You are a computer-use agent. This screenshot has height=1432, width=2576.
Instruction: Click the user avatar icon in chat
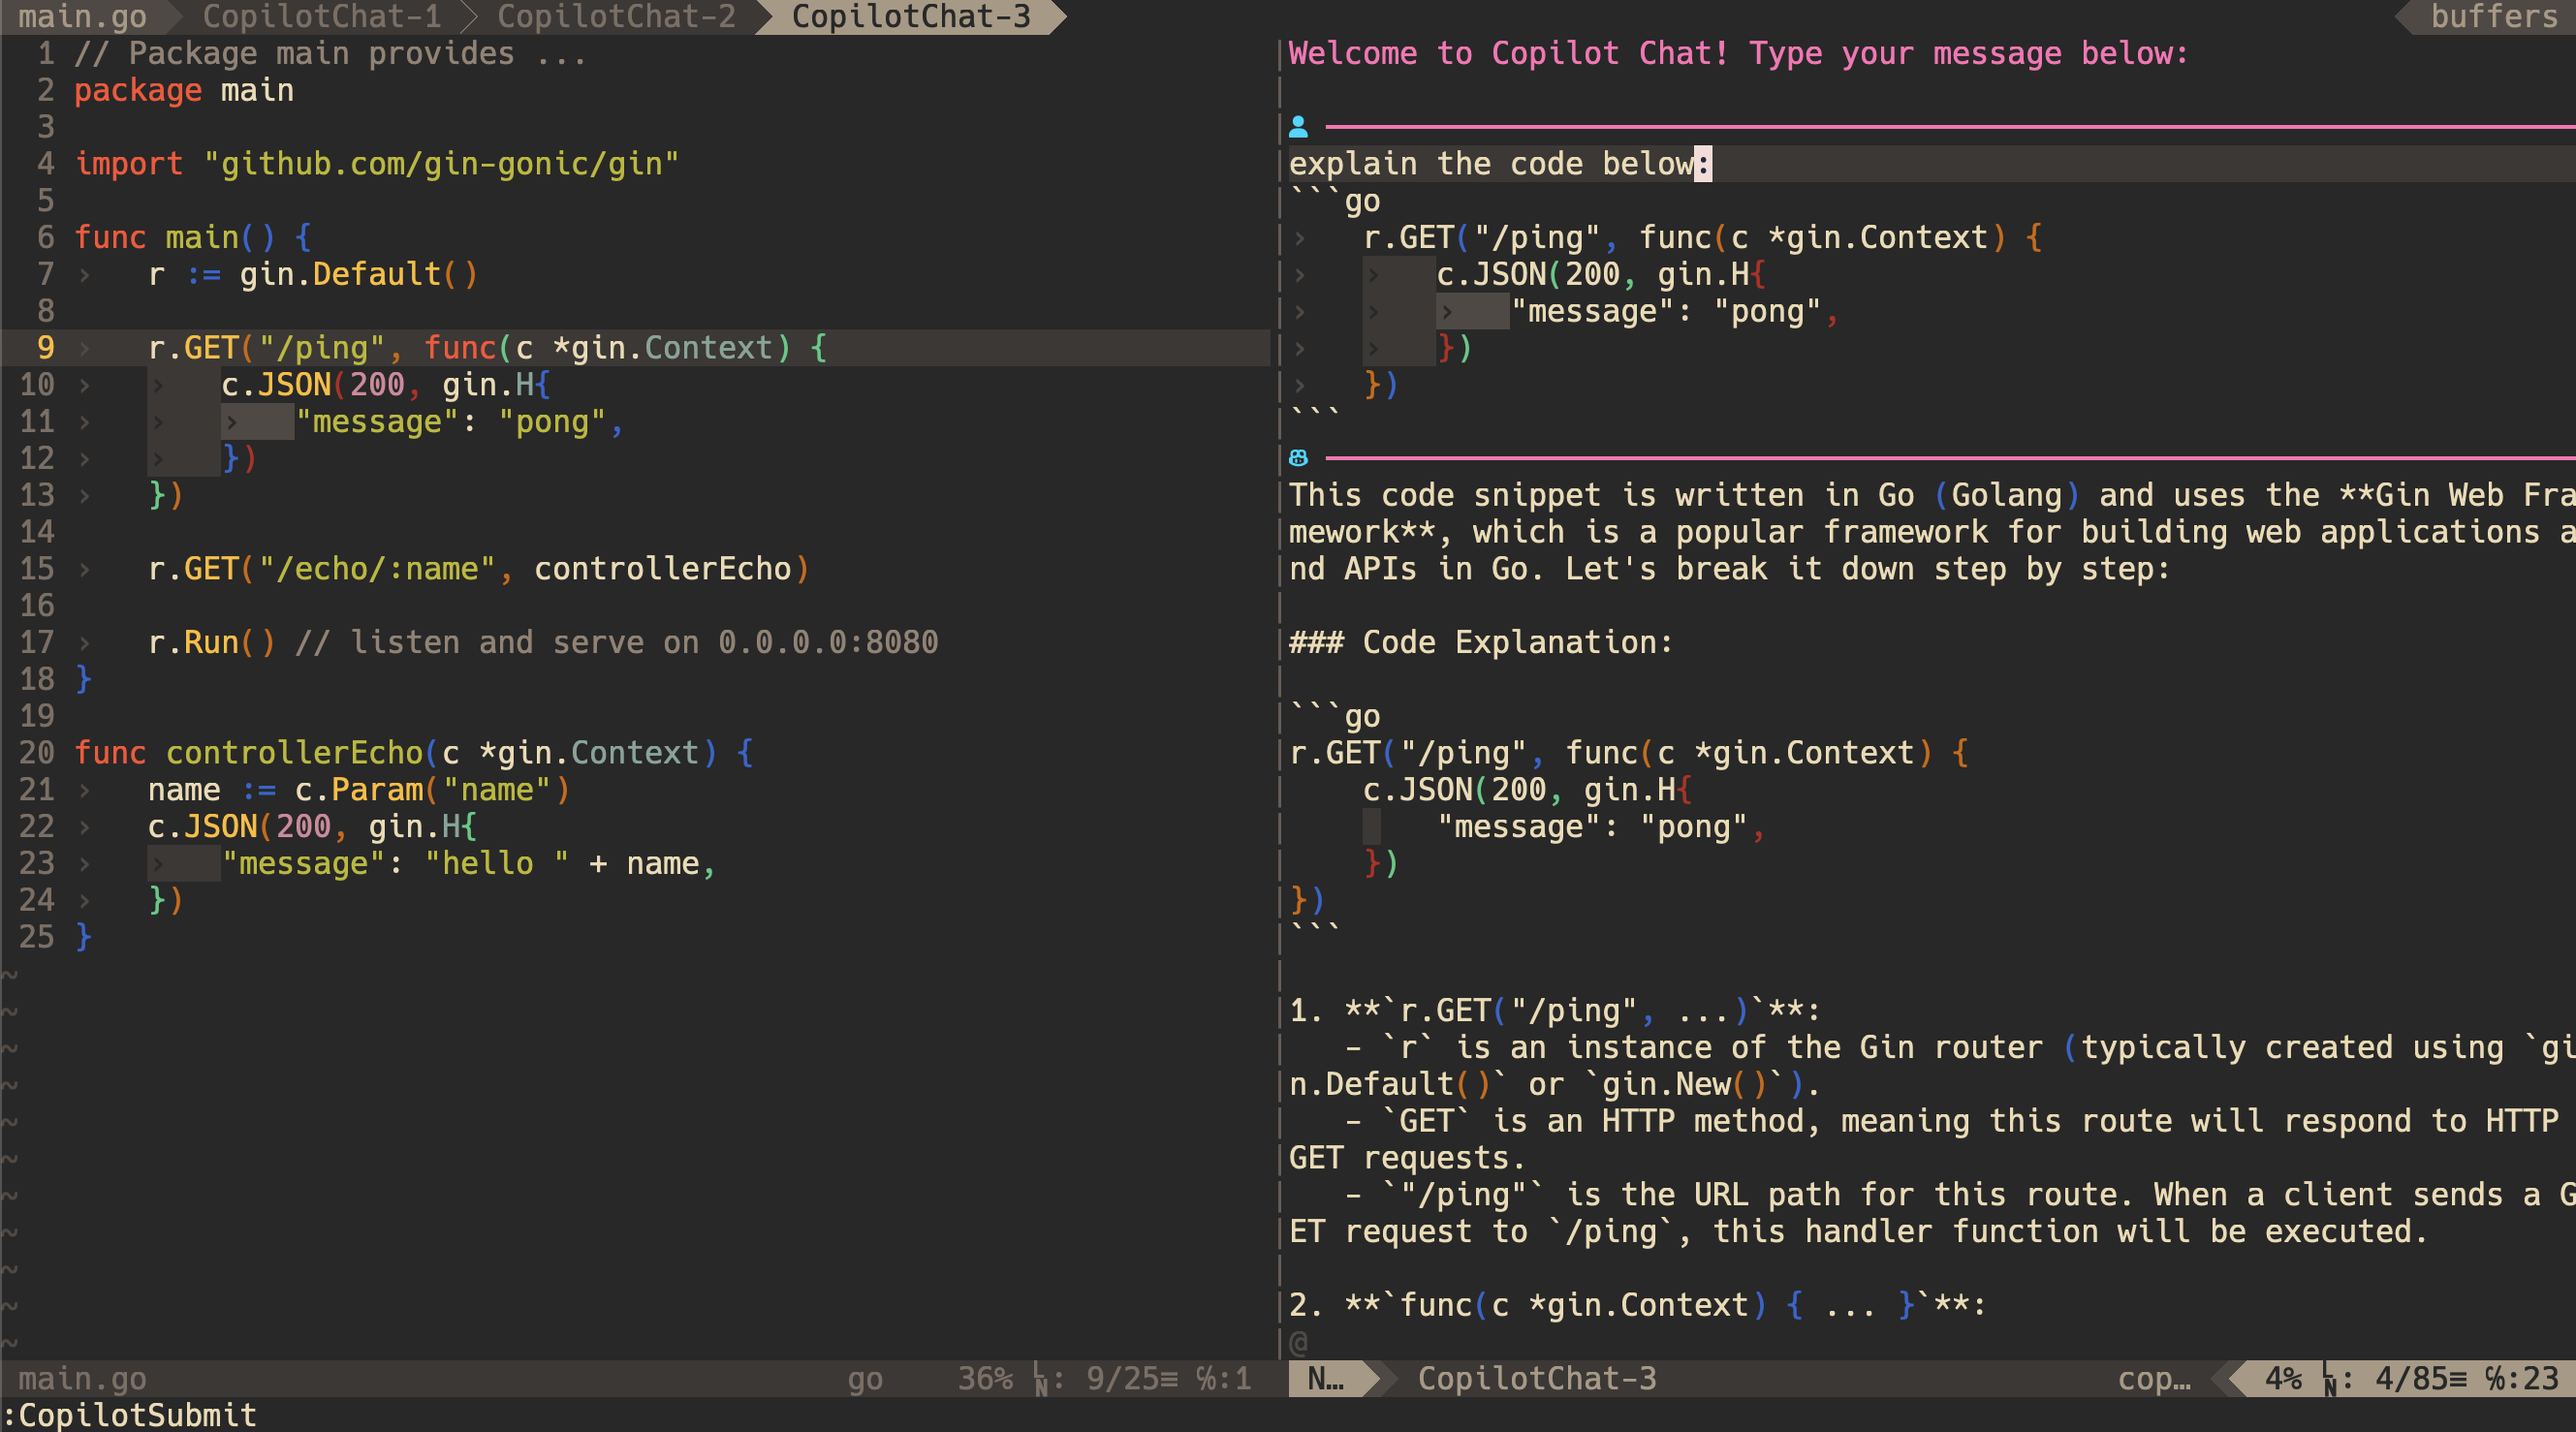1298,127
